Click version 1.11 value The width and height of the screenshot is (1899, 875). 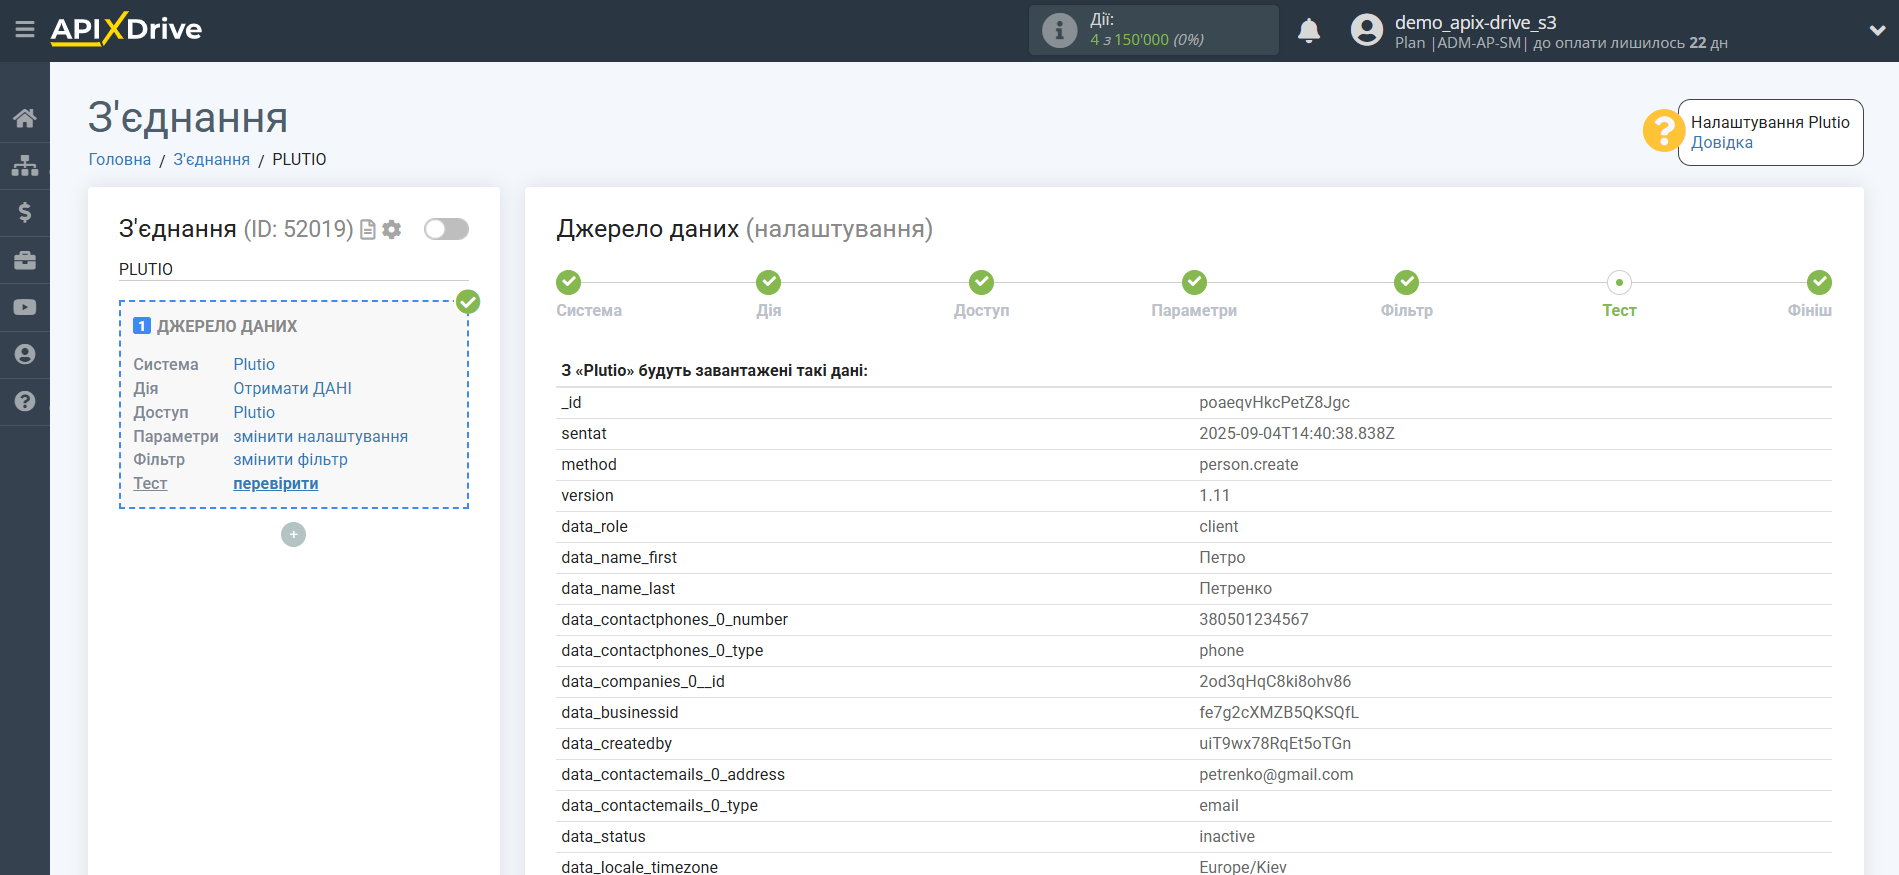[1215, 495]
